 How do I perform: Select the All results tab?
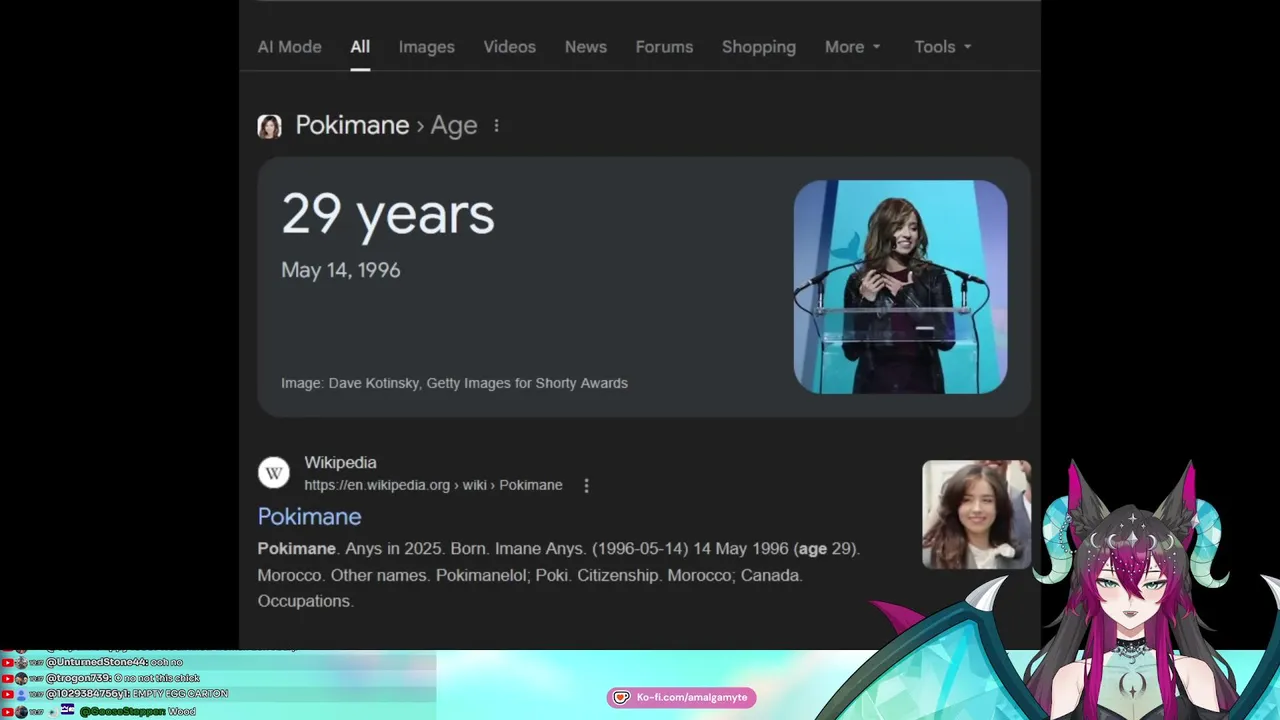pyautogui.click(x=360, y=47)
